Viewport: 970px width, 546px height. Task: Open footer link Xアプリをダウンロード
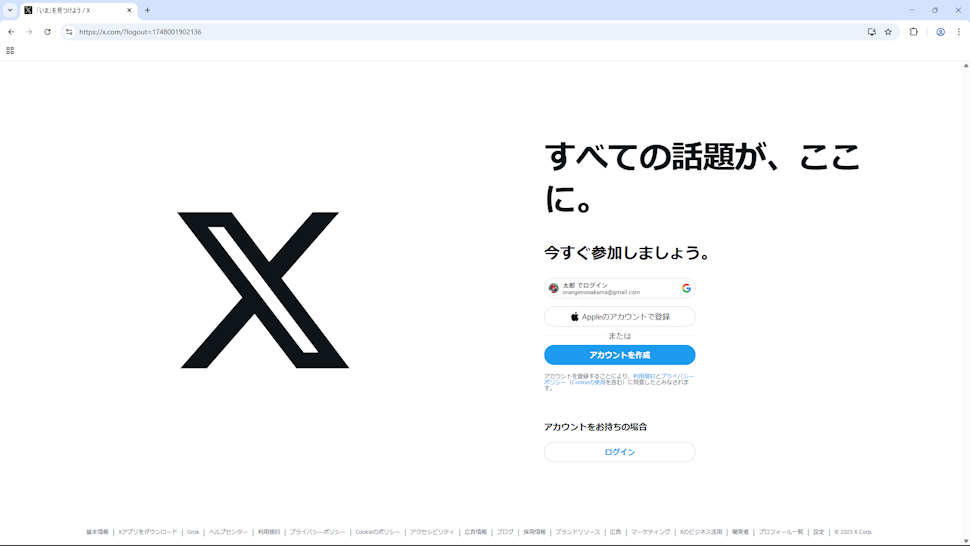tap(147, 532)
